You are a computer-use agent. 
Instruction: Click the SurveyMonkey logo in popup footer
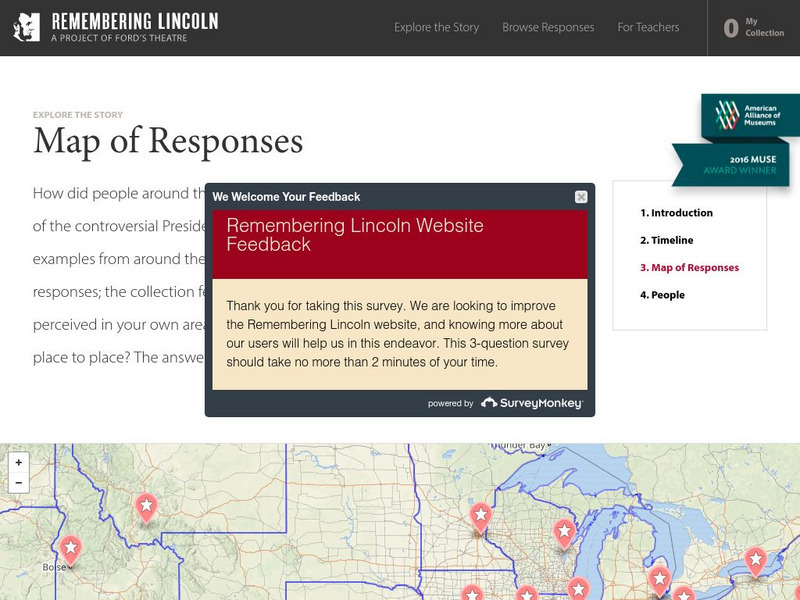(x=532, y=403)
